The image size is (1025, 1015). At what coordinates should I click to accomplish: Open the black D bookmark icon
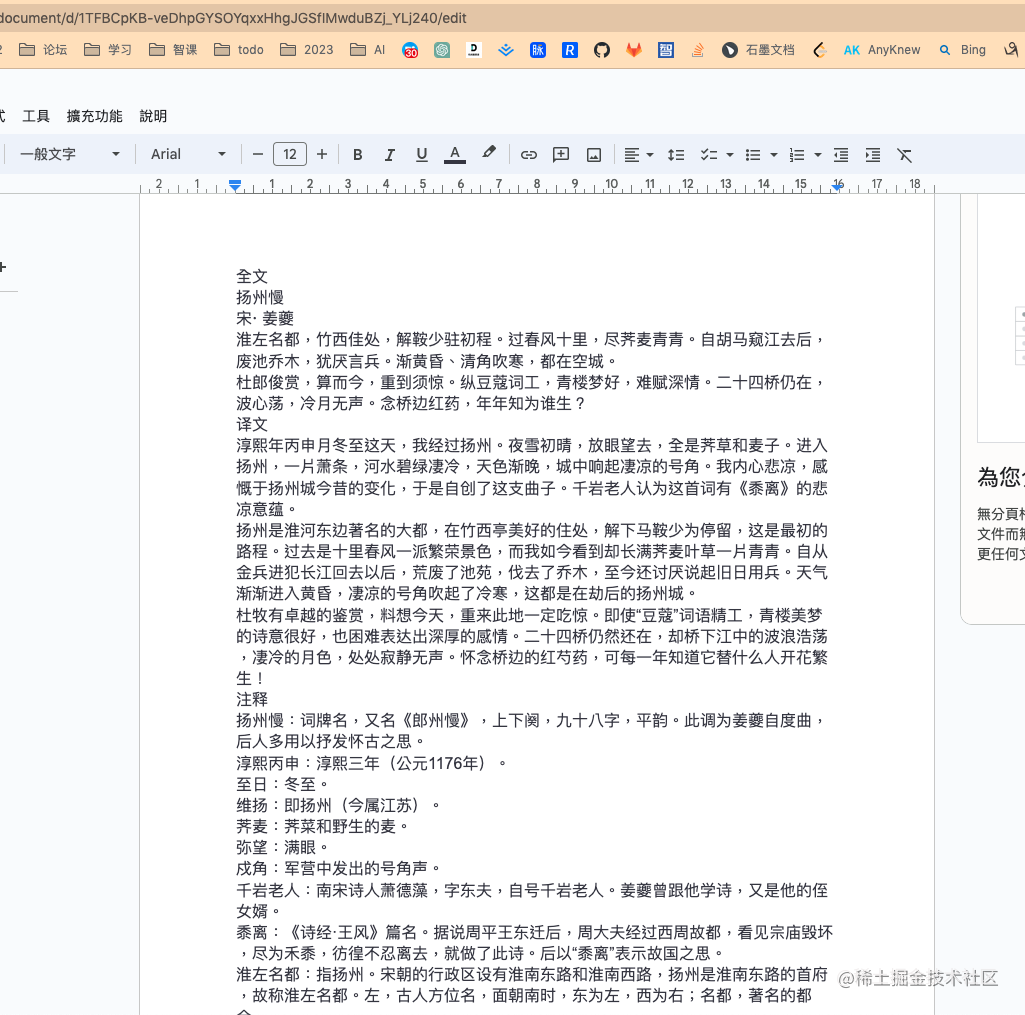click(474, 50)
